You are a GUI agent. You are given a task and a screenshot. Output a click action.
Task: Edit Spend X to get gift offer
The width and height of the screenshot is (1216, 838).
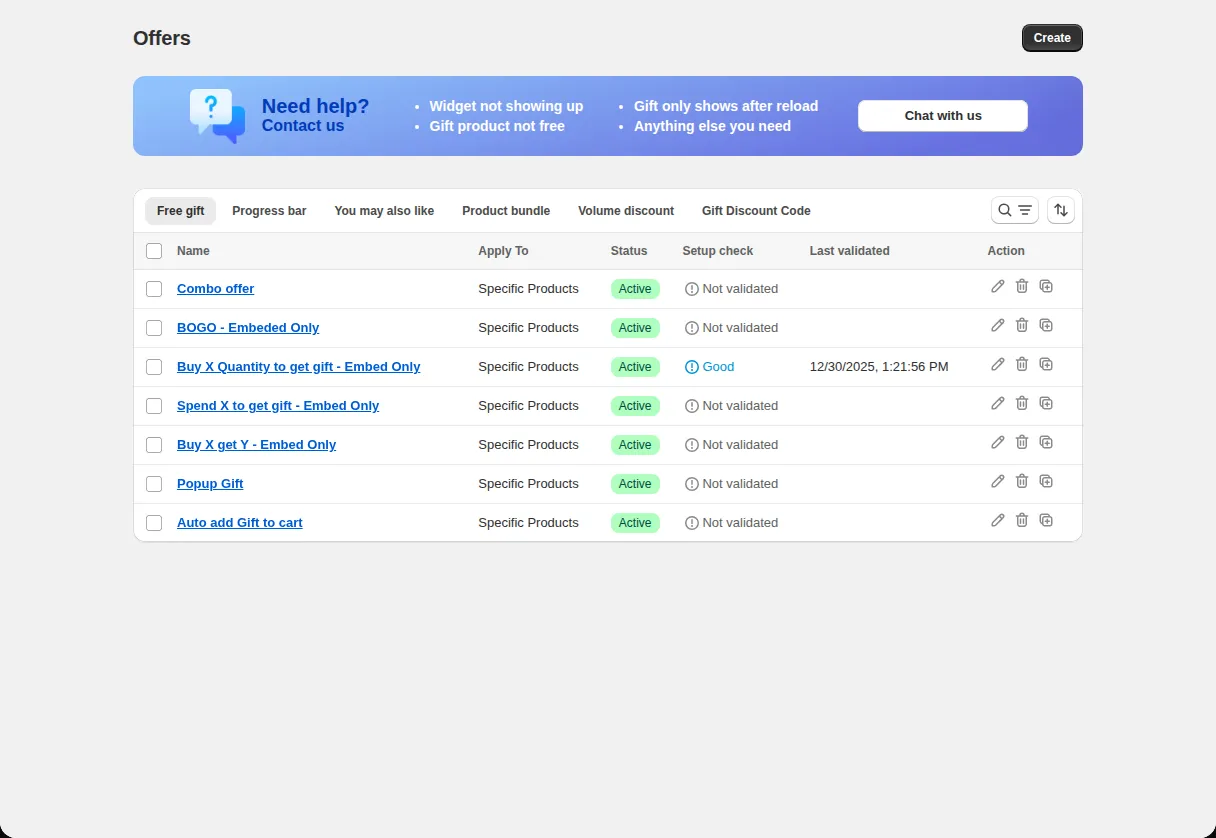(x=997, y=403)
